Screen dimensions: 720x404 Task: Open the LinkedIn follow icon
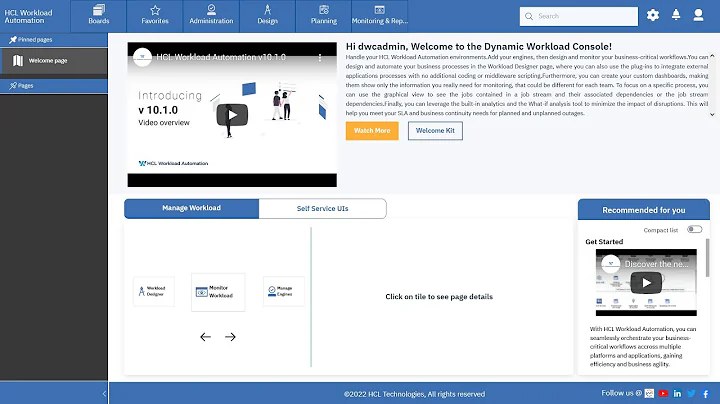[677, 393]
